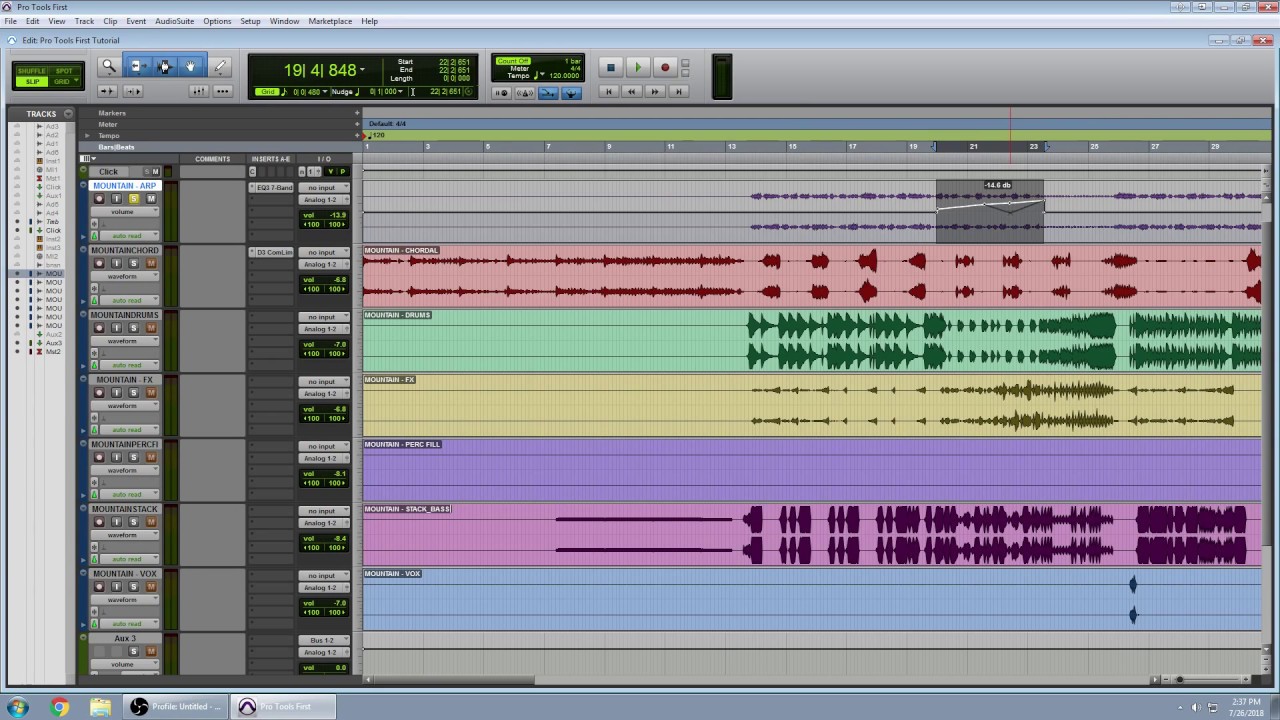
Task: Click Return to Zero transport button
Action: pos(609,91)
